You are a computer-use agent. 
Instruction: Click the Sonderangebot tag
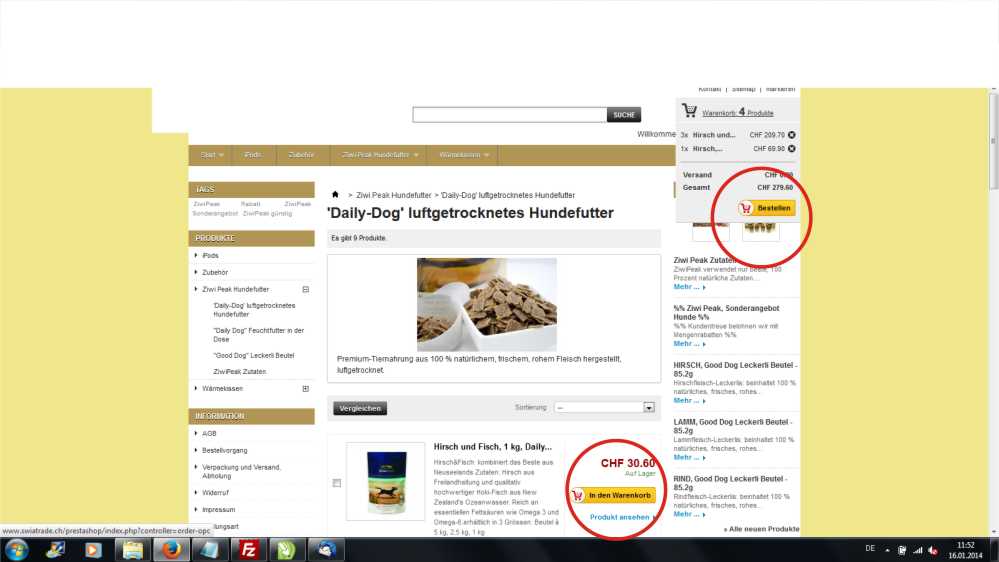[x=215, y=213]
